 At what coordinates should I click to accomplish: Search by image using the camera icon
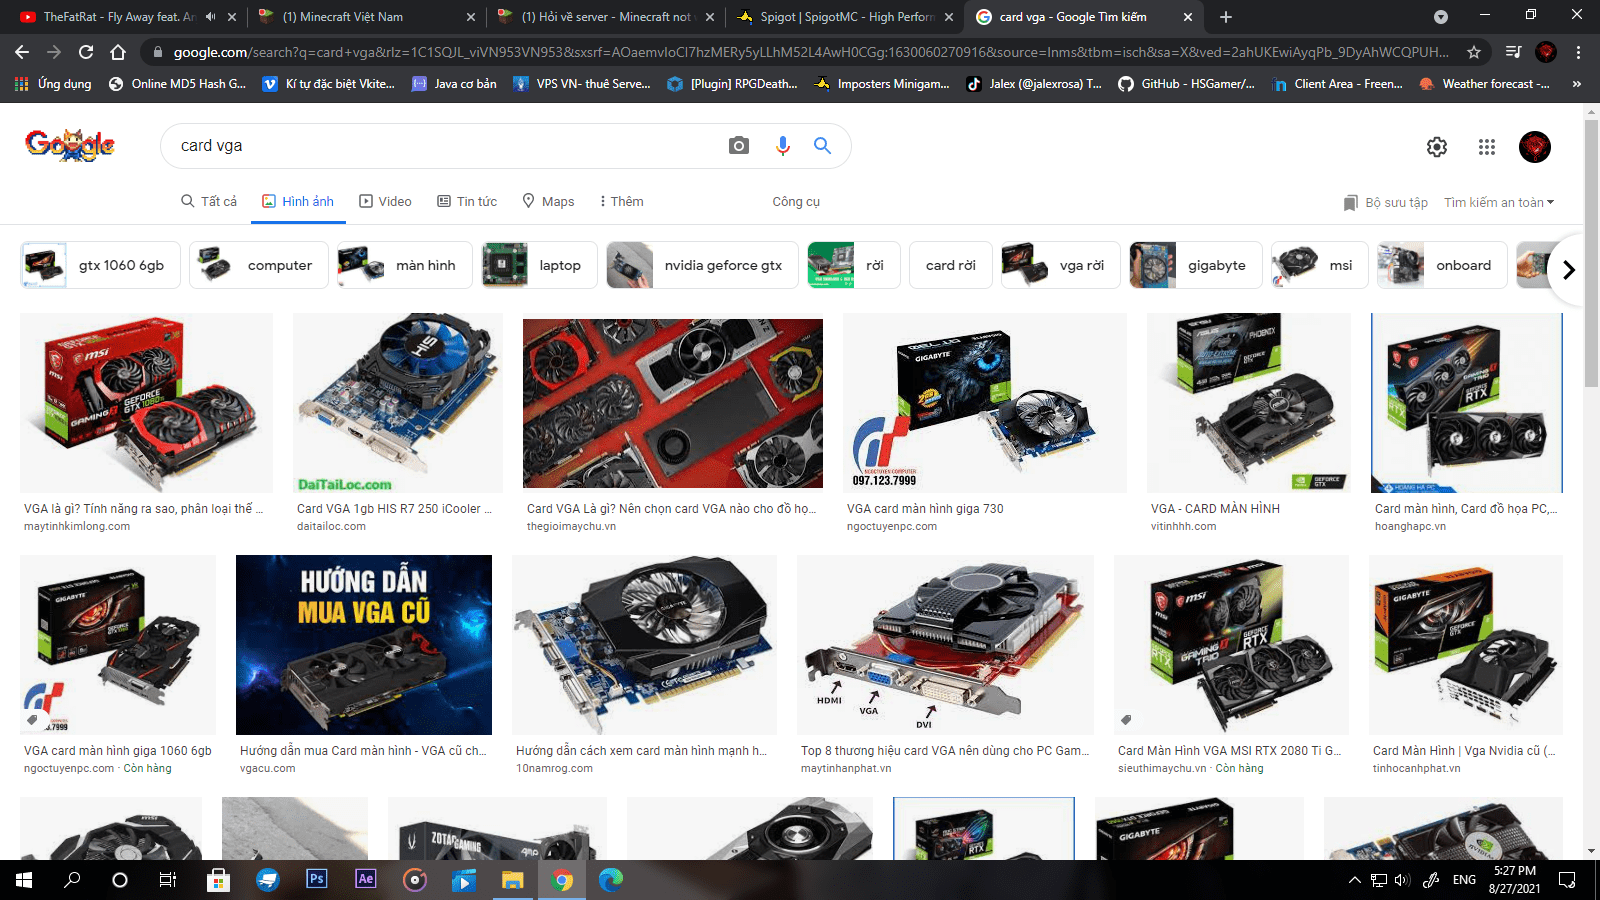pos(739,146)
